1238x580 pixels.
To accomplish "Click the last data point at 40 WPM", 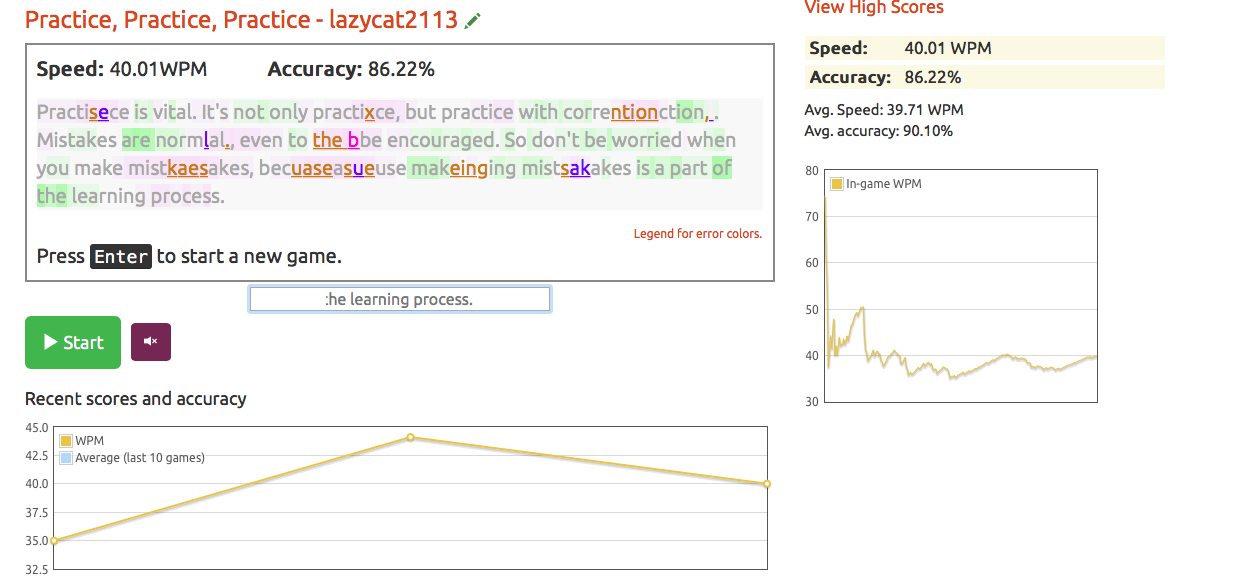I will 766,484.
